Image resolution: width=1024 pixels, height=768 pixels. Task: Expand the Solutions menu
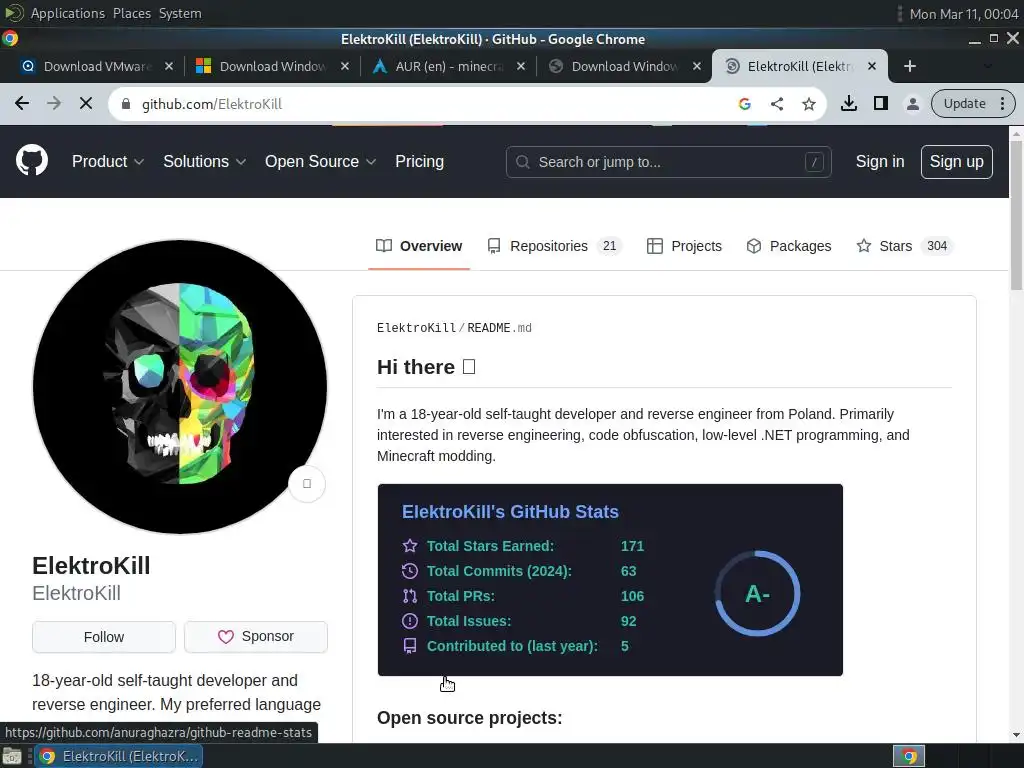point(204,161)
